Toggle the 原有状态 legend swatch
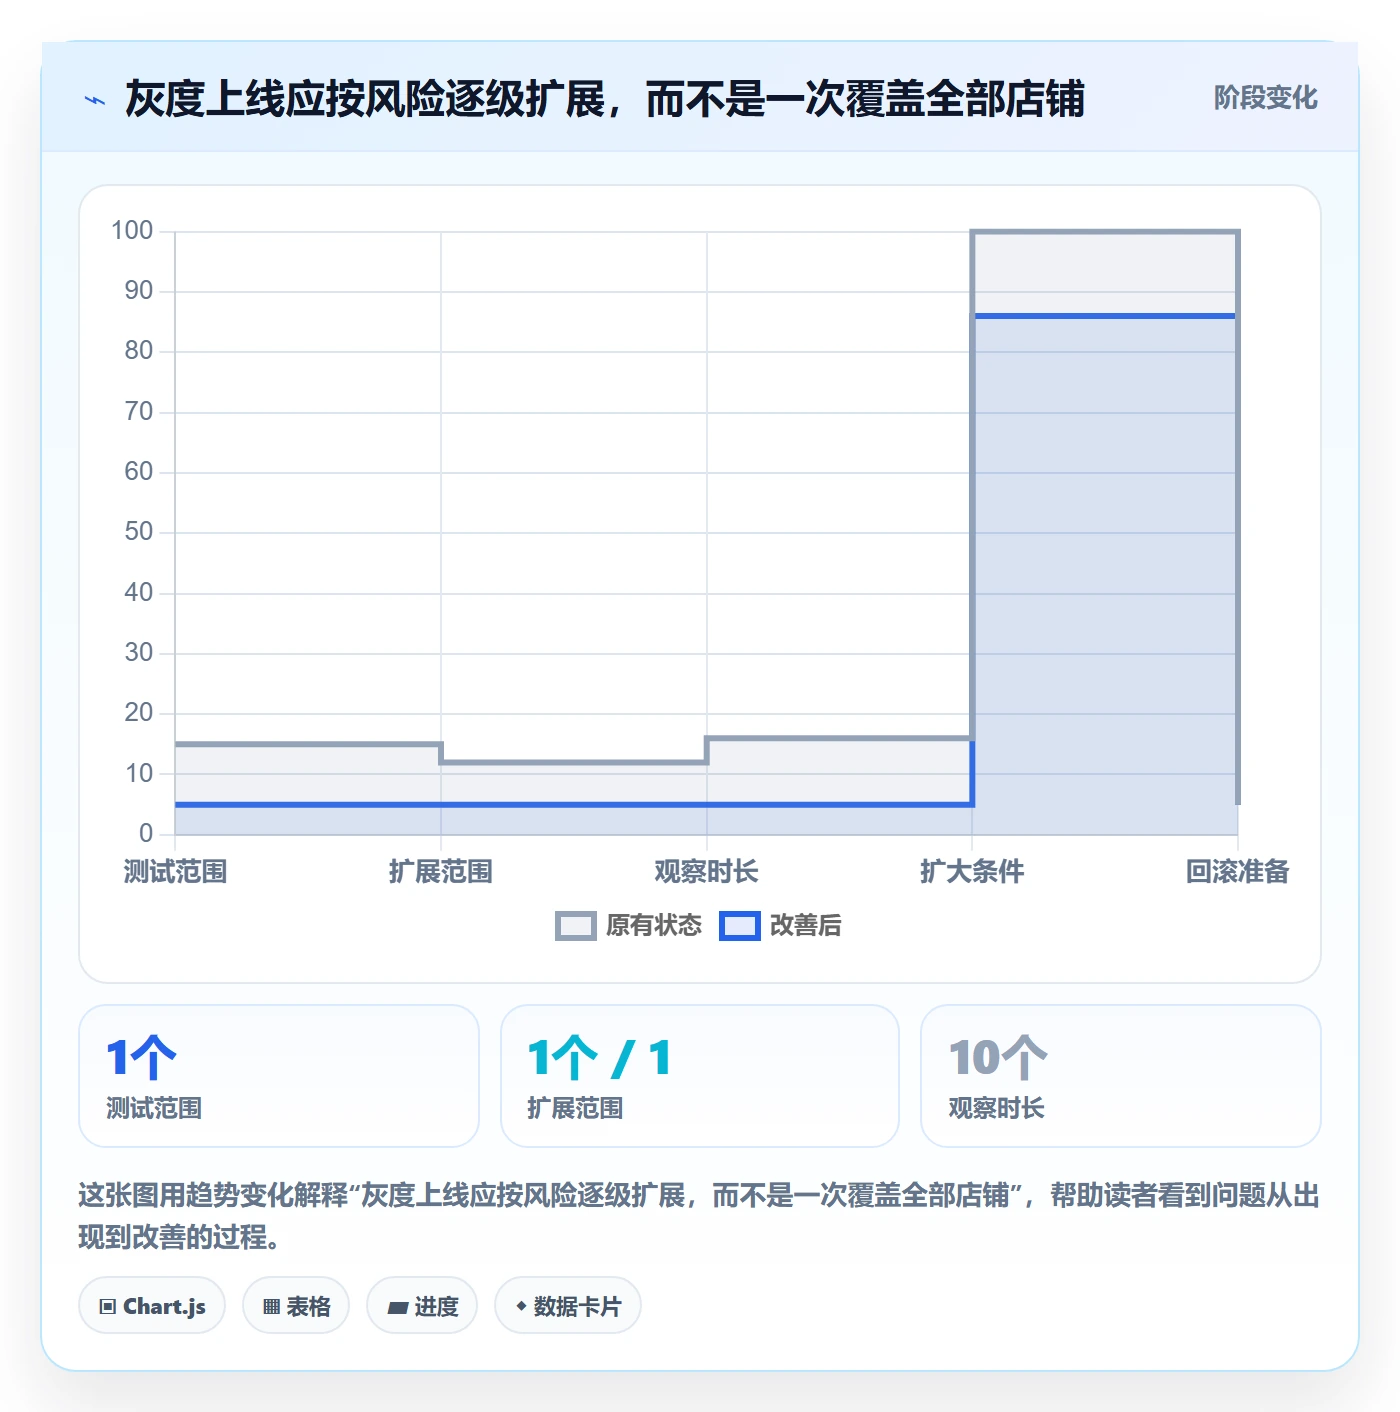Viewport: 1400px width, 1412px height. 575,926
